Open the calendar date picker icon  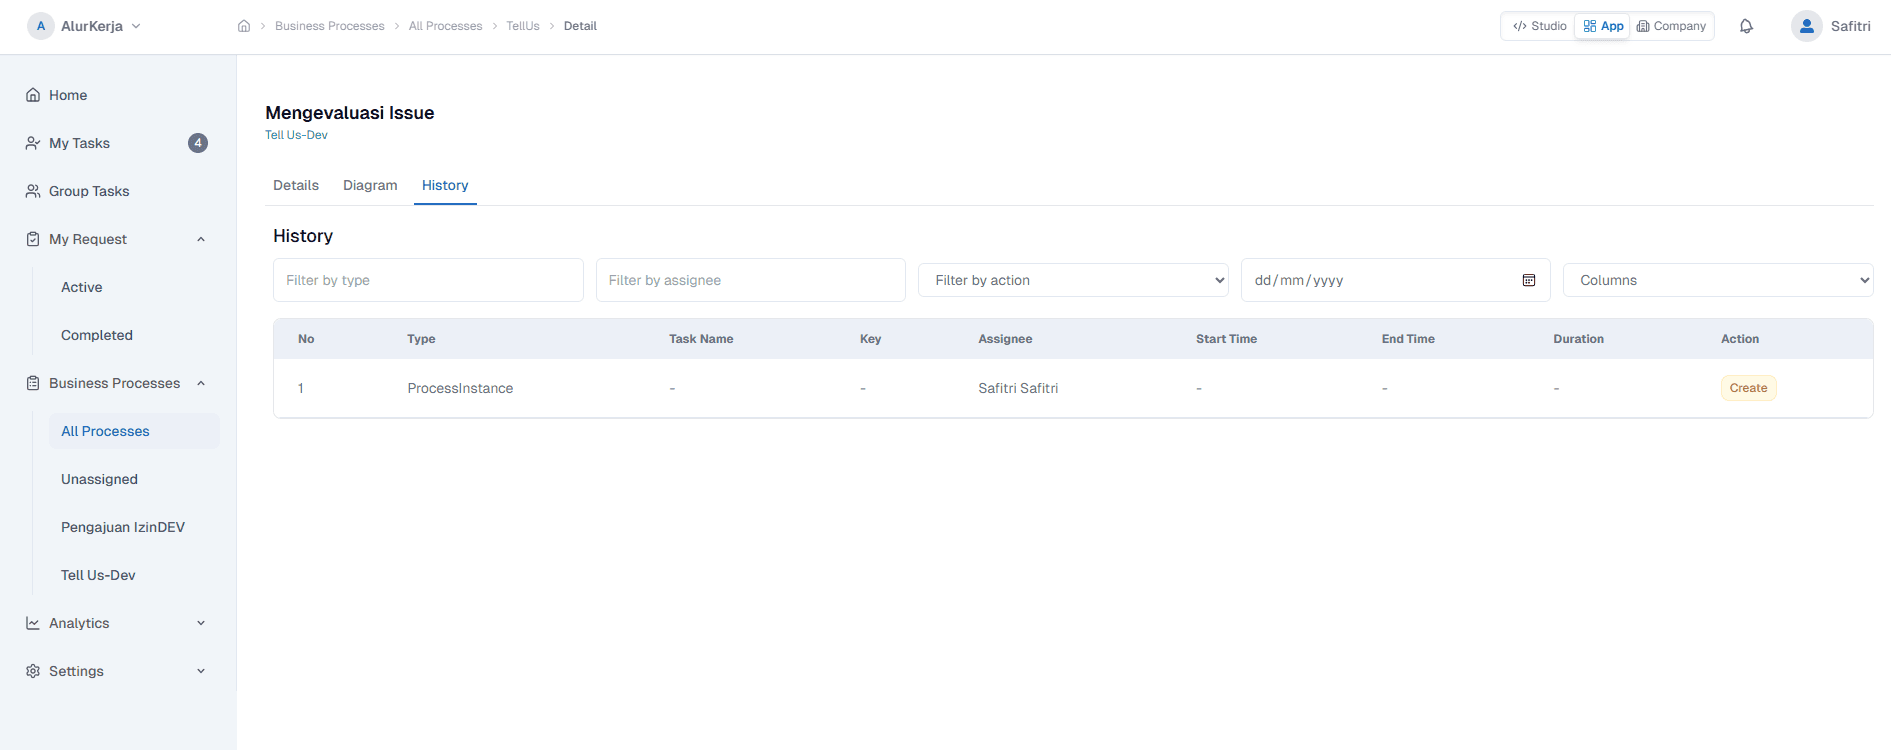point(1528,280)
